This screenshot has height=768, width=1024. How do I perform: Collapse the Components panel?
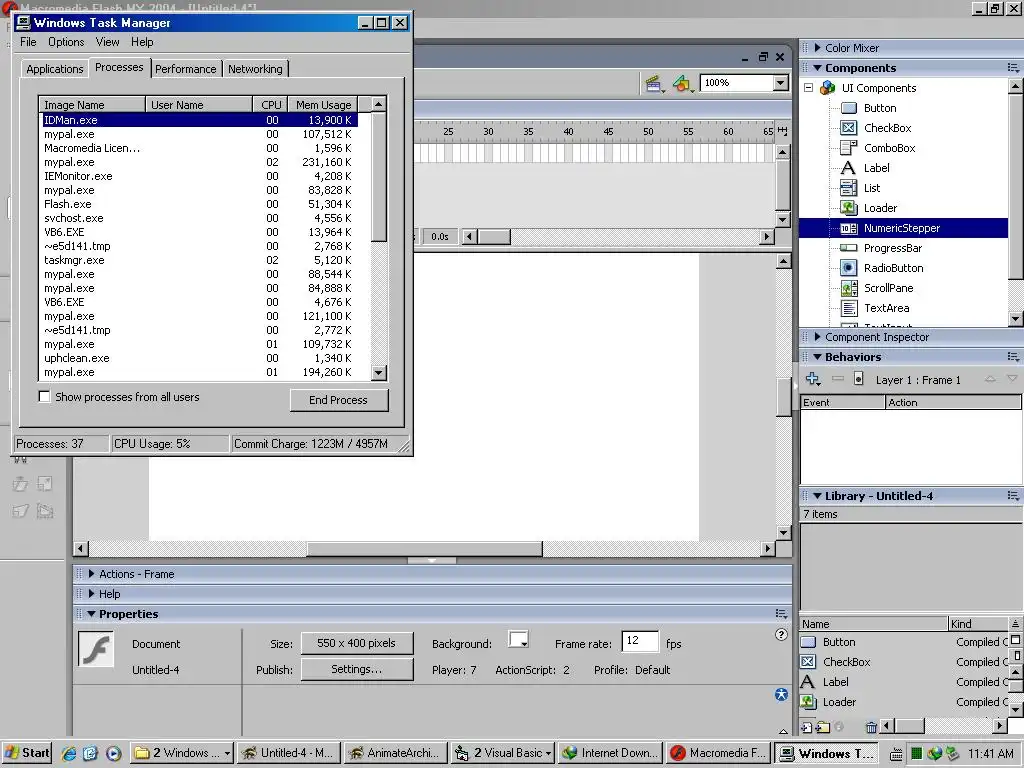pos(817,68)
